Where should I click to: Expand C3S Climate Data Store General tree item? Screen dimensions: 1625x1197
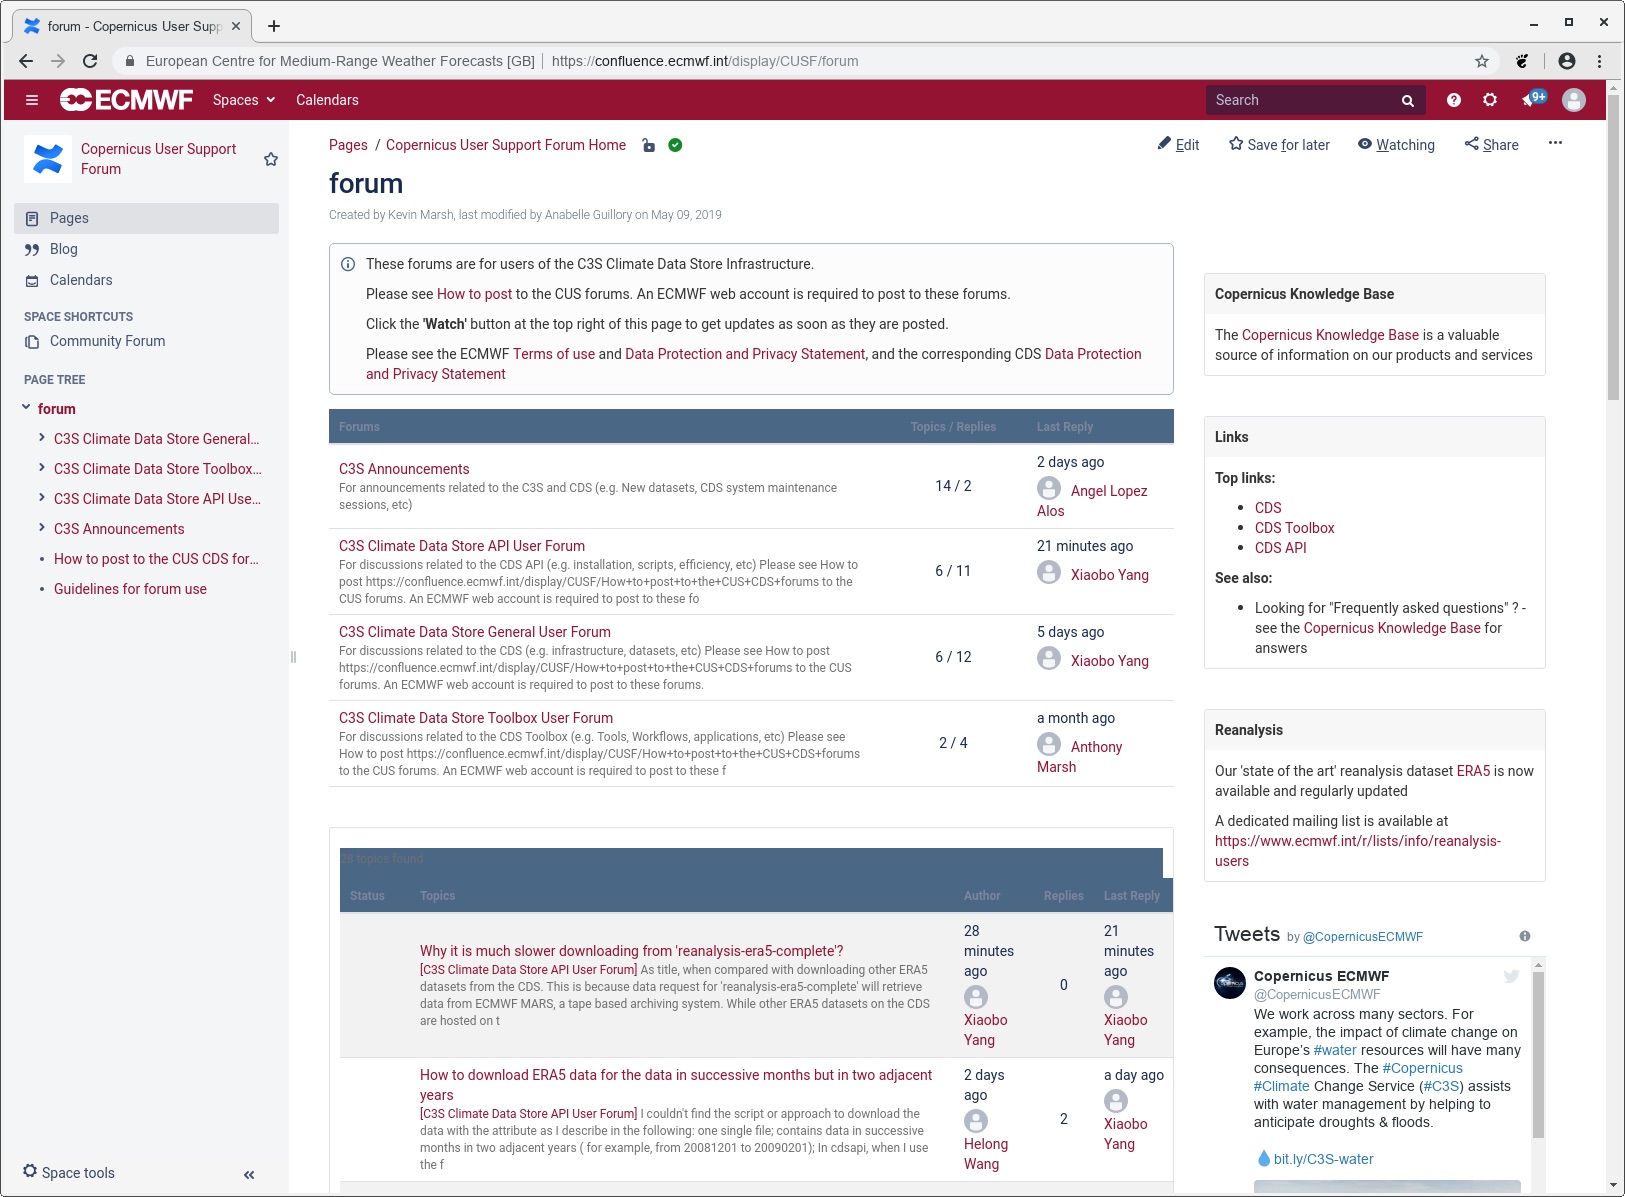pos(41,438)
